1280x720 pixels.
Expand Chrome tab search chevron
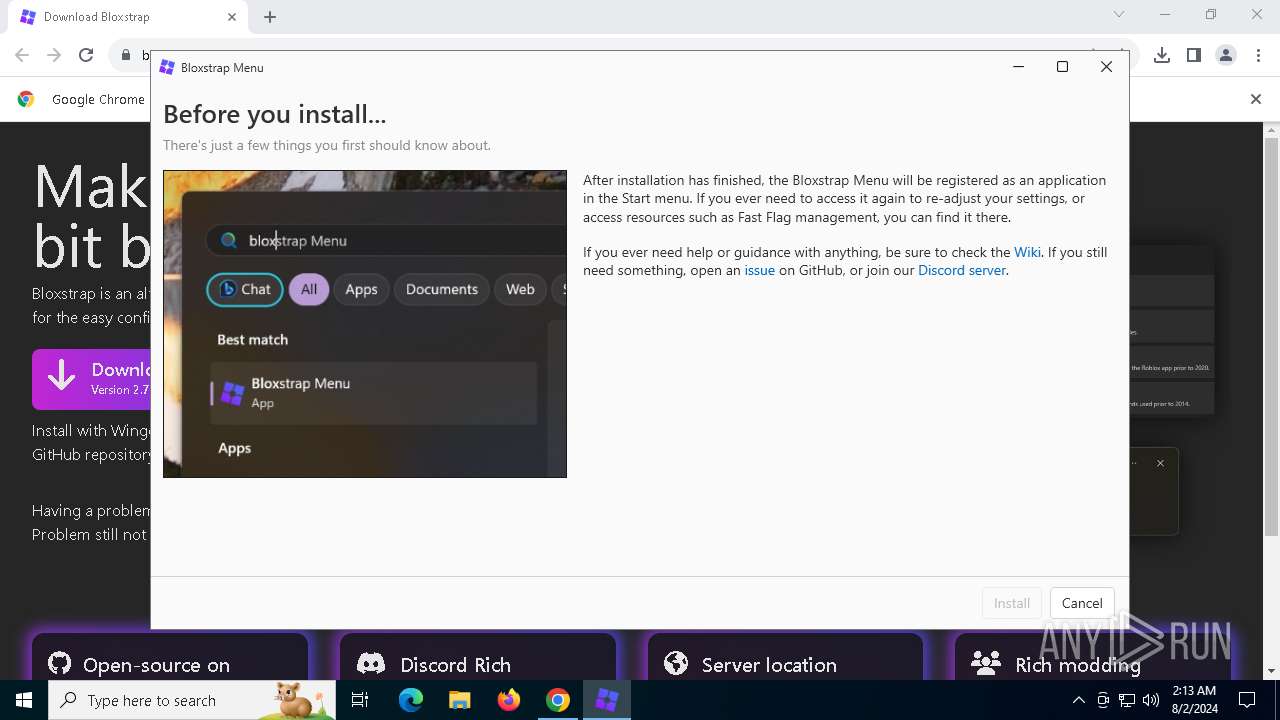[x=1119, y=14]
